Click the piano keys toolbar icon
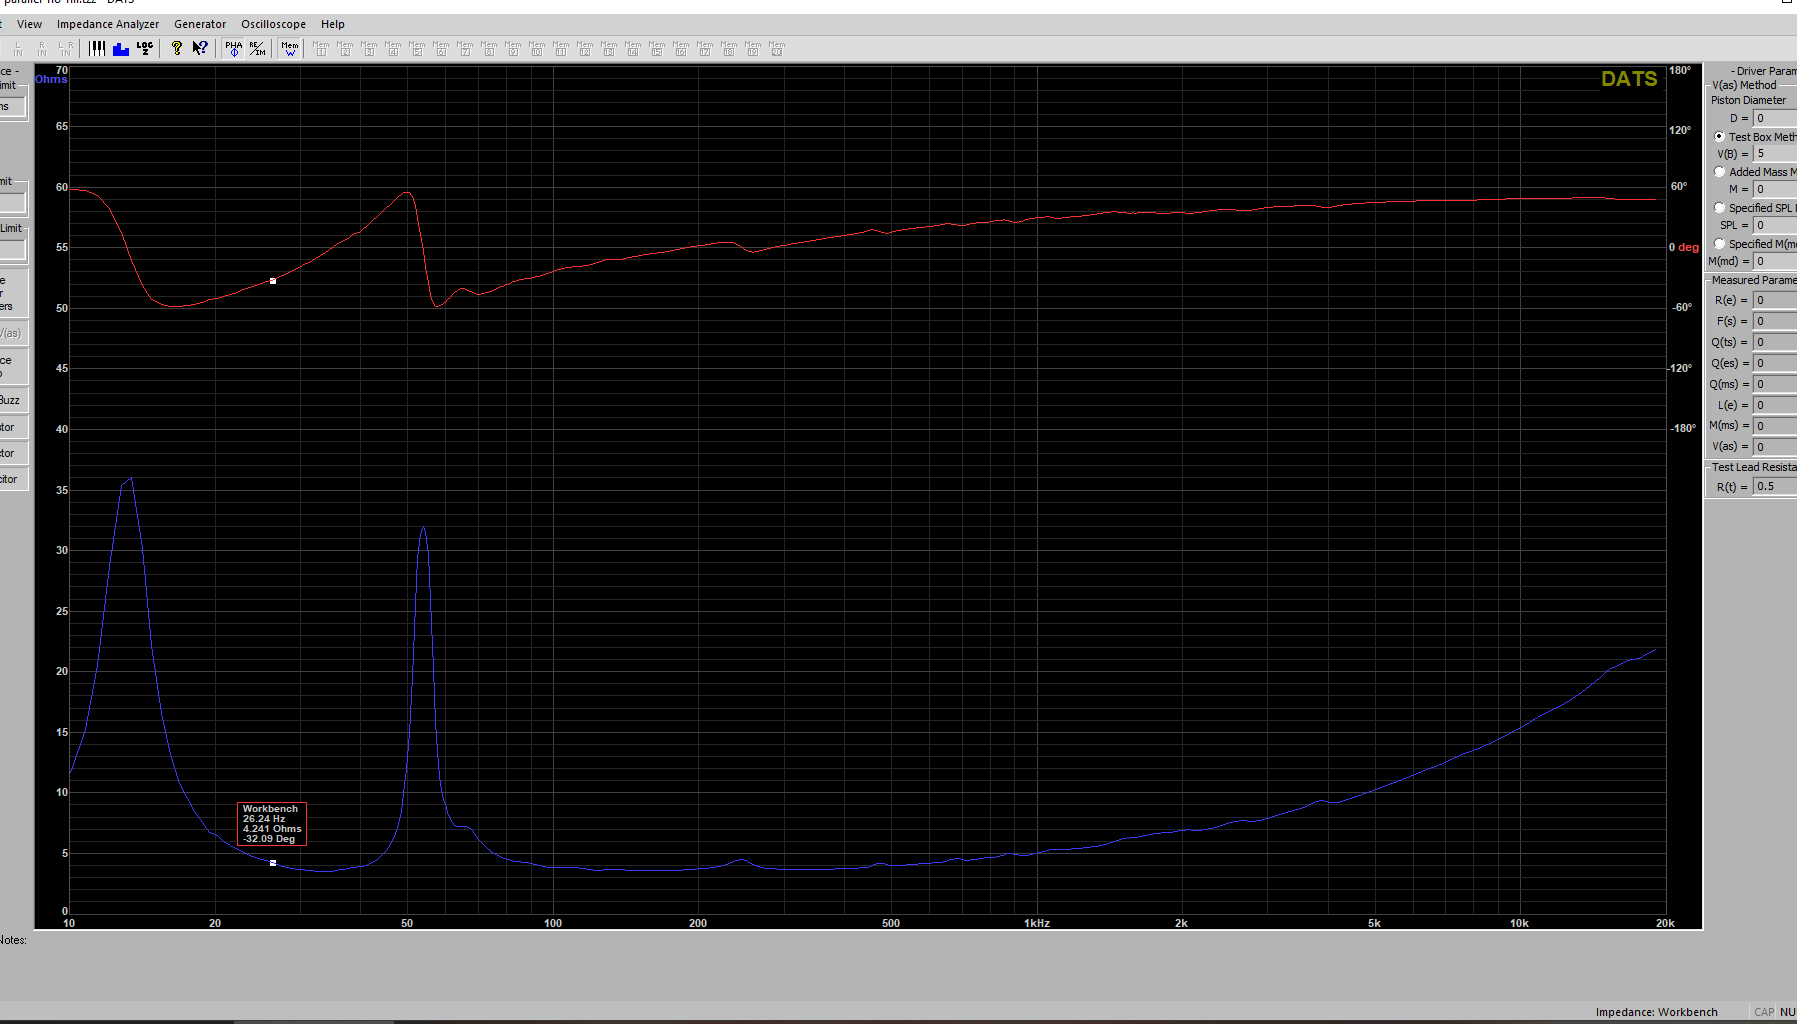 (x=97, y=48)
